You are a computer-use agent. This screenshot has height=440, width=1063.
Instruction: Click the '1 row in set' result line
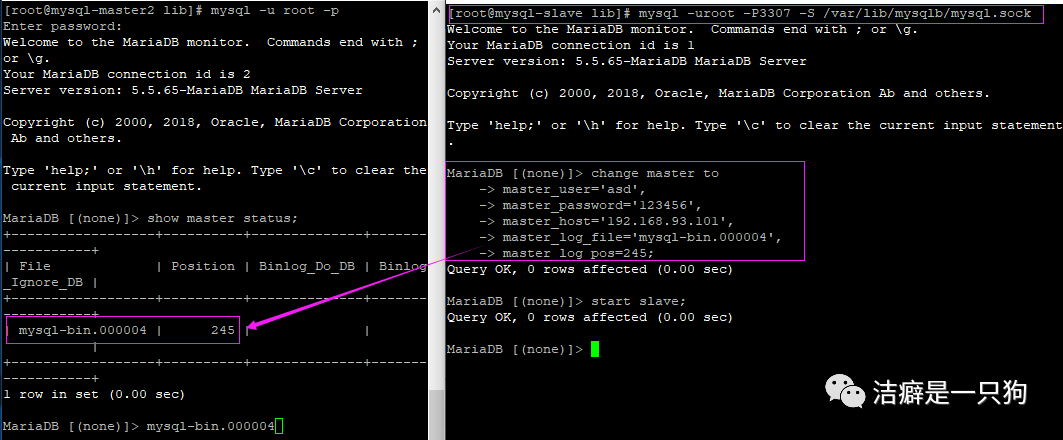pos(94,394)
